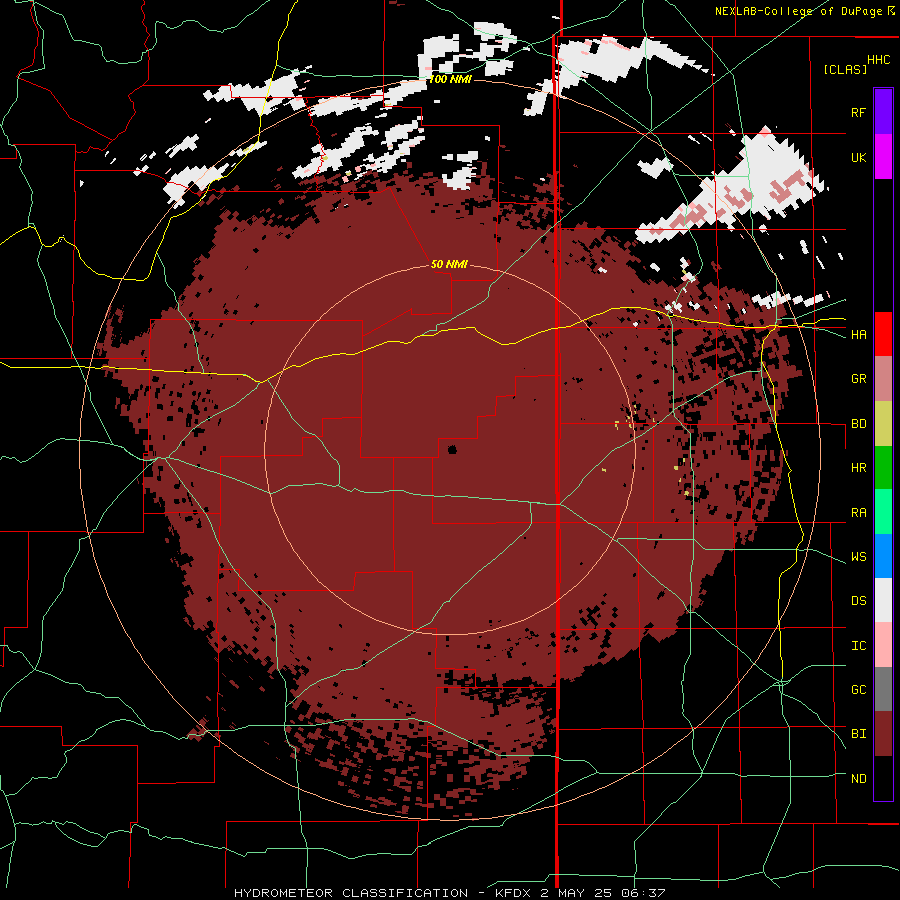Screen dimensions: 900x900
Task: Click the GC legend label
Action: pyautogui.click(x=858, y=690)
